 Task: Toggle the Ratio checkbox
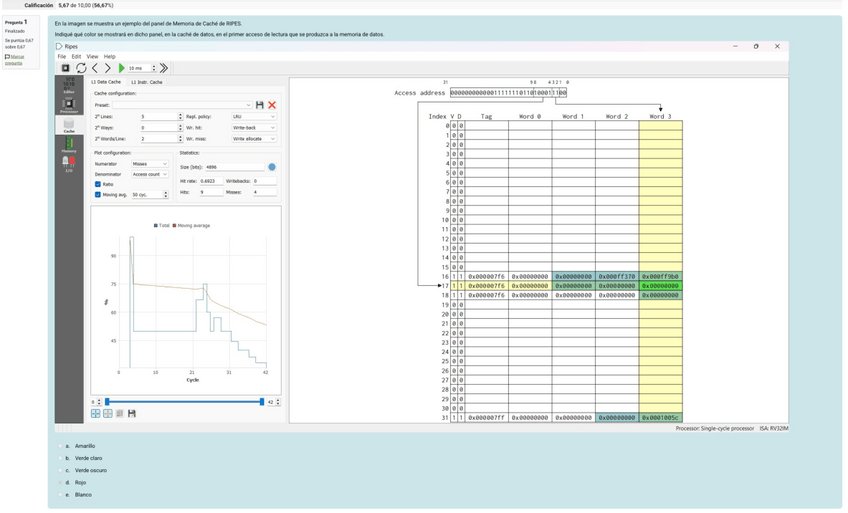pos(98,184)
